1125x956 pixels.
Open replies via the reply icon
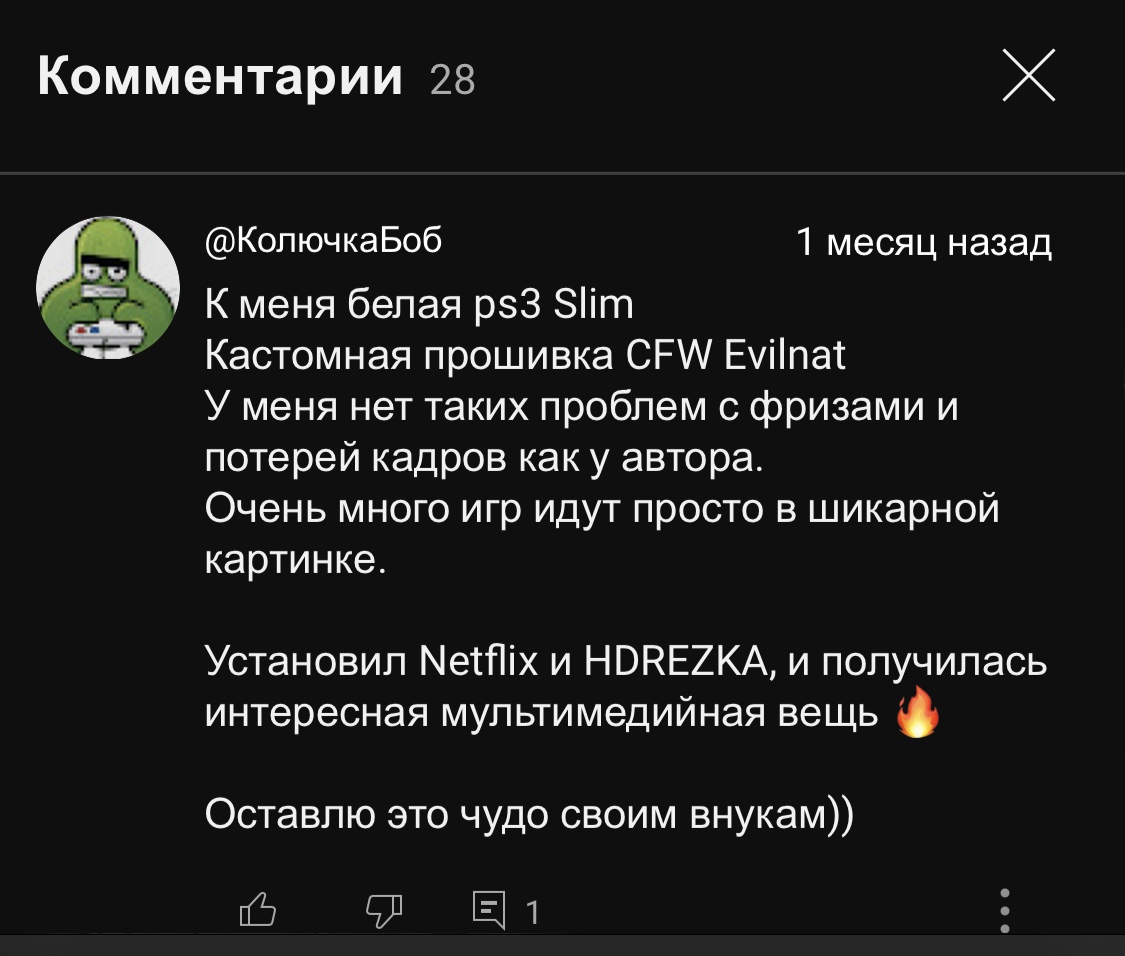click(x=489, y=911)
